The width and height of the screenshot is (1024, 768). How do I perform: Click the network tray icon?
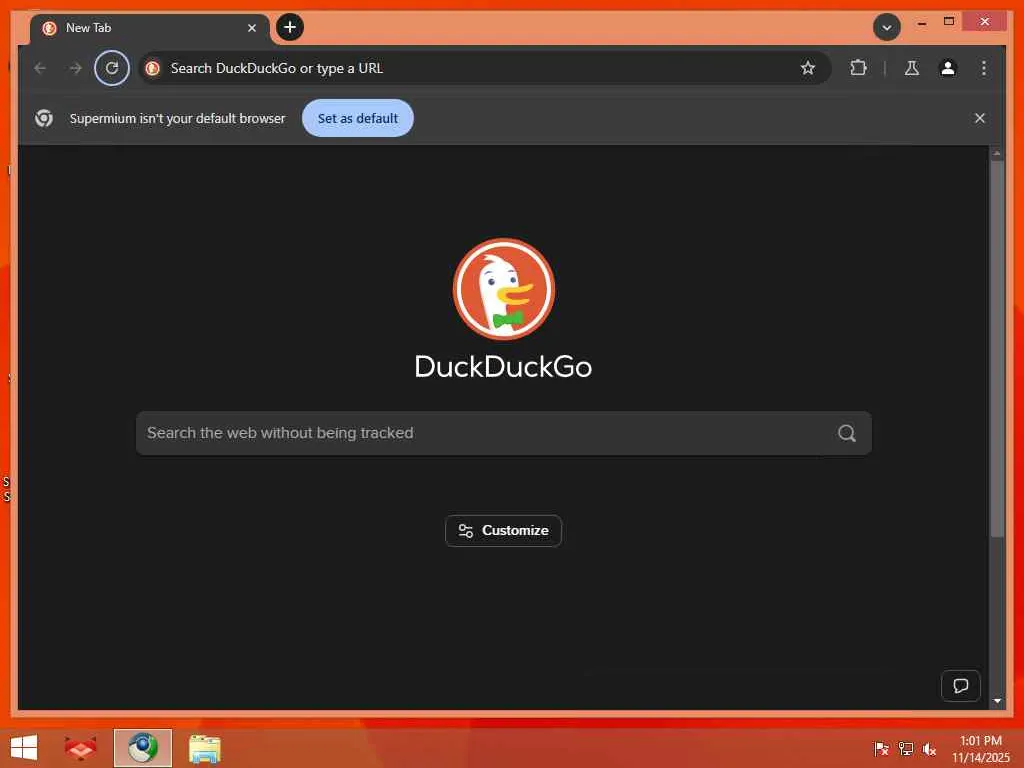coord(905,749)
